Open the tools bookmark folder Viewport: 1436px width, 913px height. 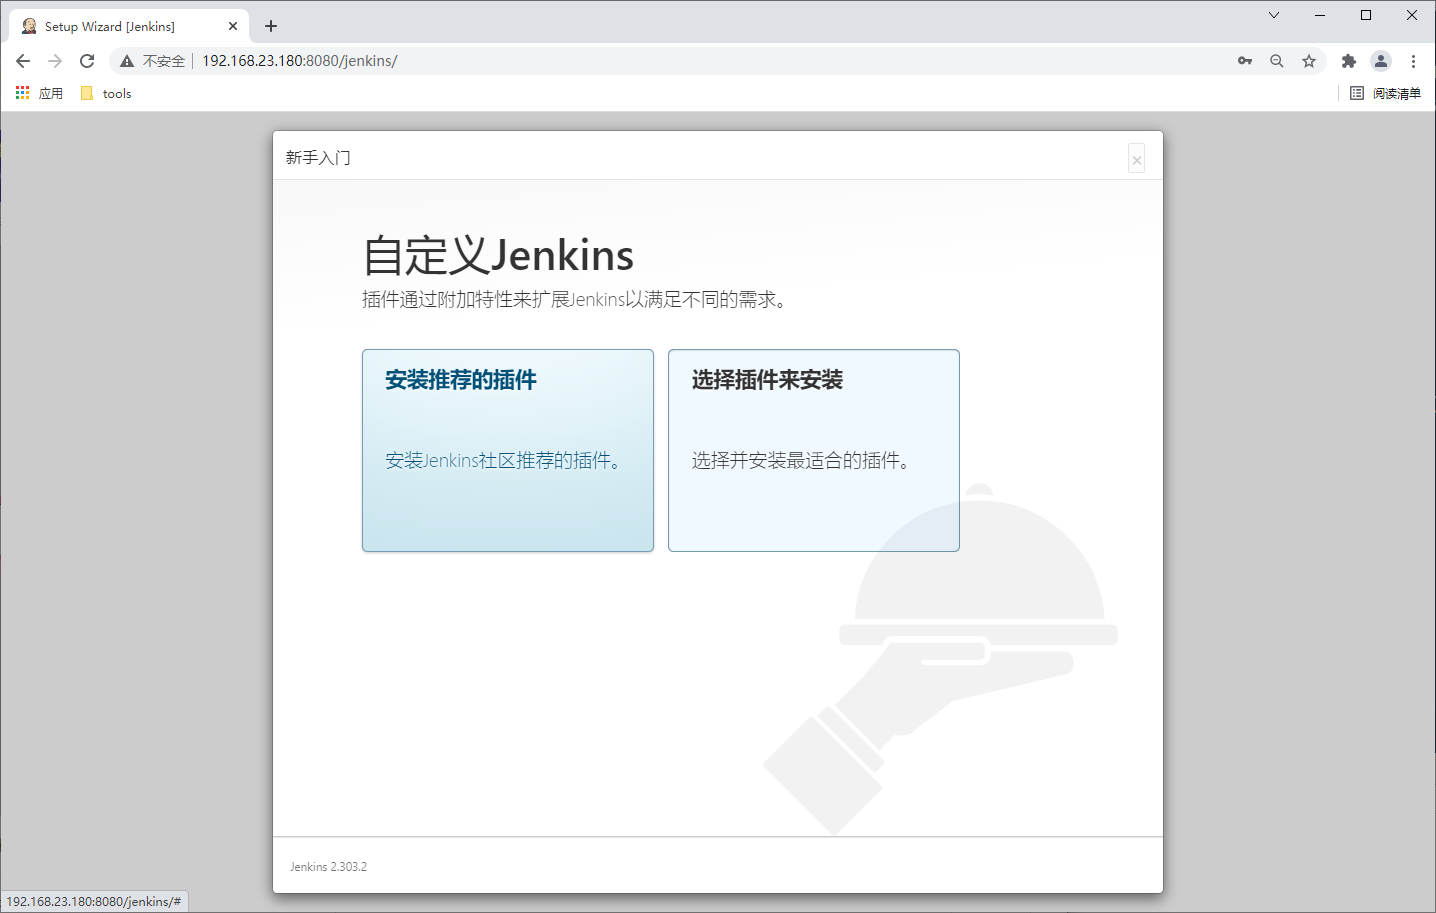point(106,93)
